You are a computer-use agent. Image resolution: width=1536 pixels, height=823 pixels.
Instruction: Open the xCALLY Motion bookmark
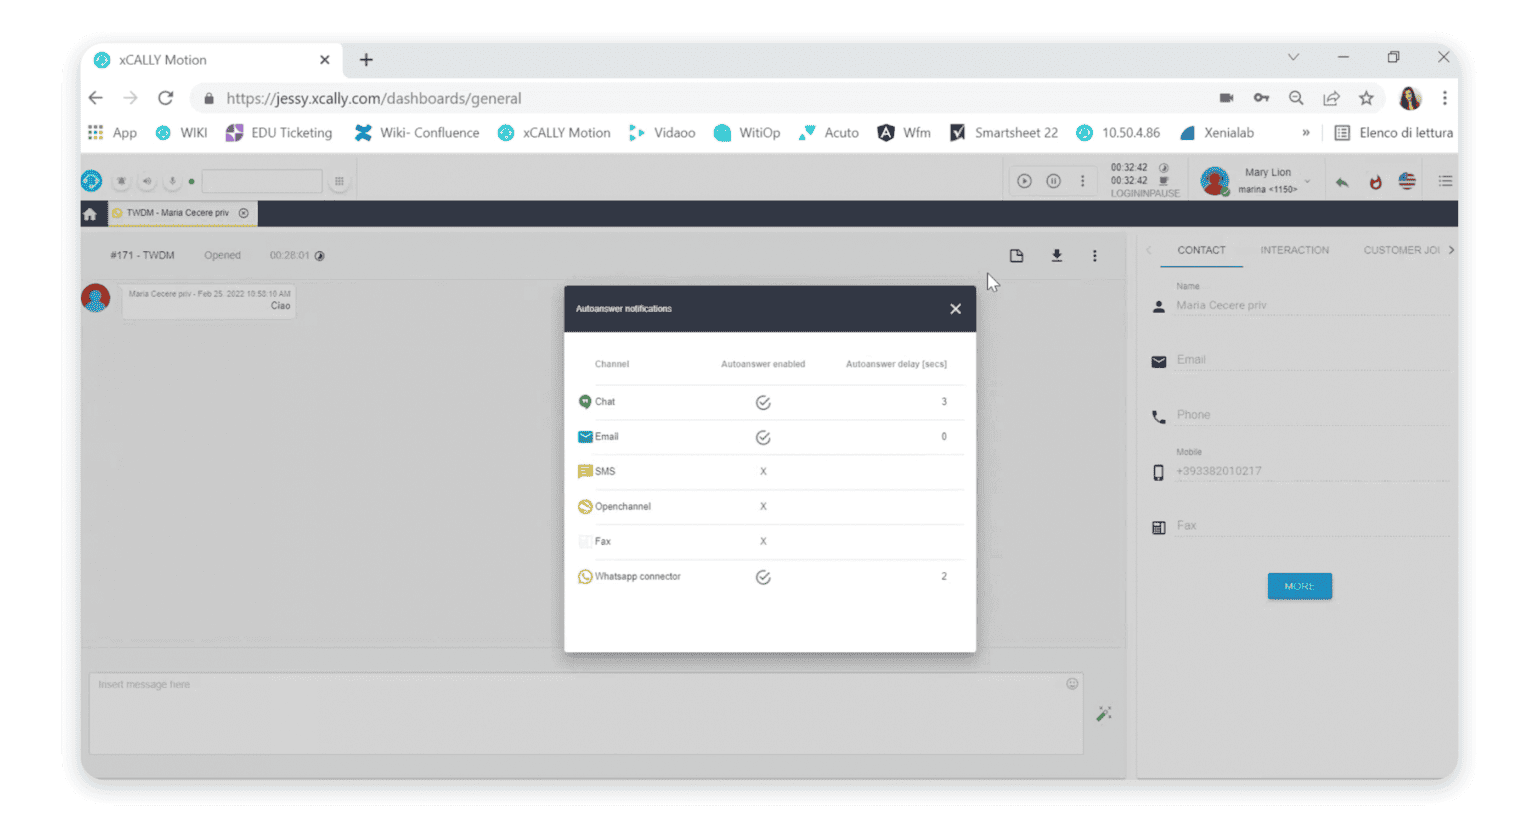click(554, 133)
